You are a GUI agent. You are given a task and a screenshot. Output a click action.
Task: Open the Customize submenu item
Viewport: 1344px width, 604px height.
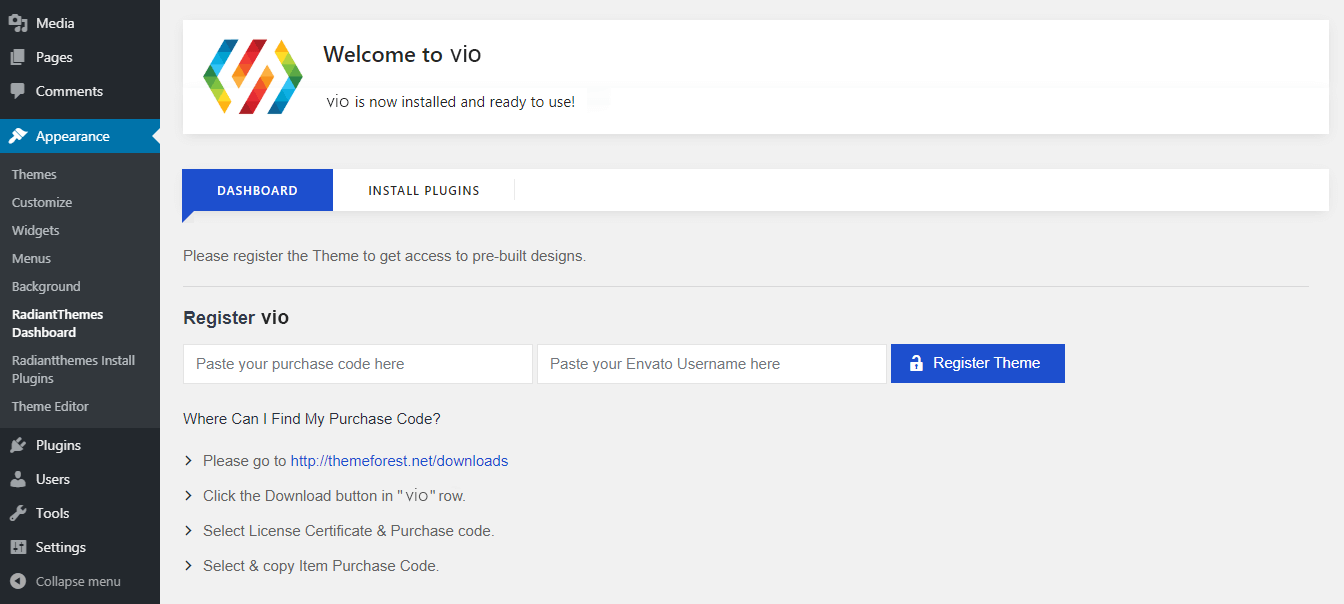point(42,202)
